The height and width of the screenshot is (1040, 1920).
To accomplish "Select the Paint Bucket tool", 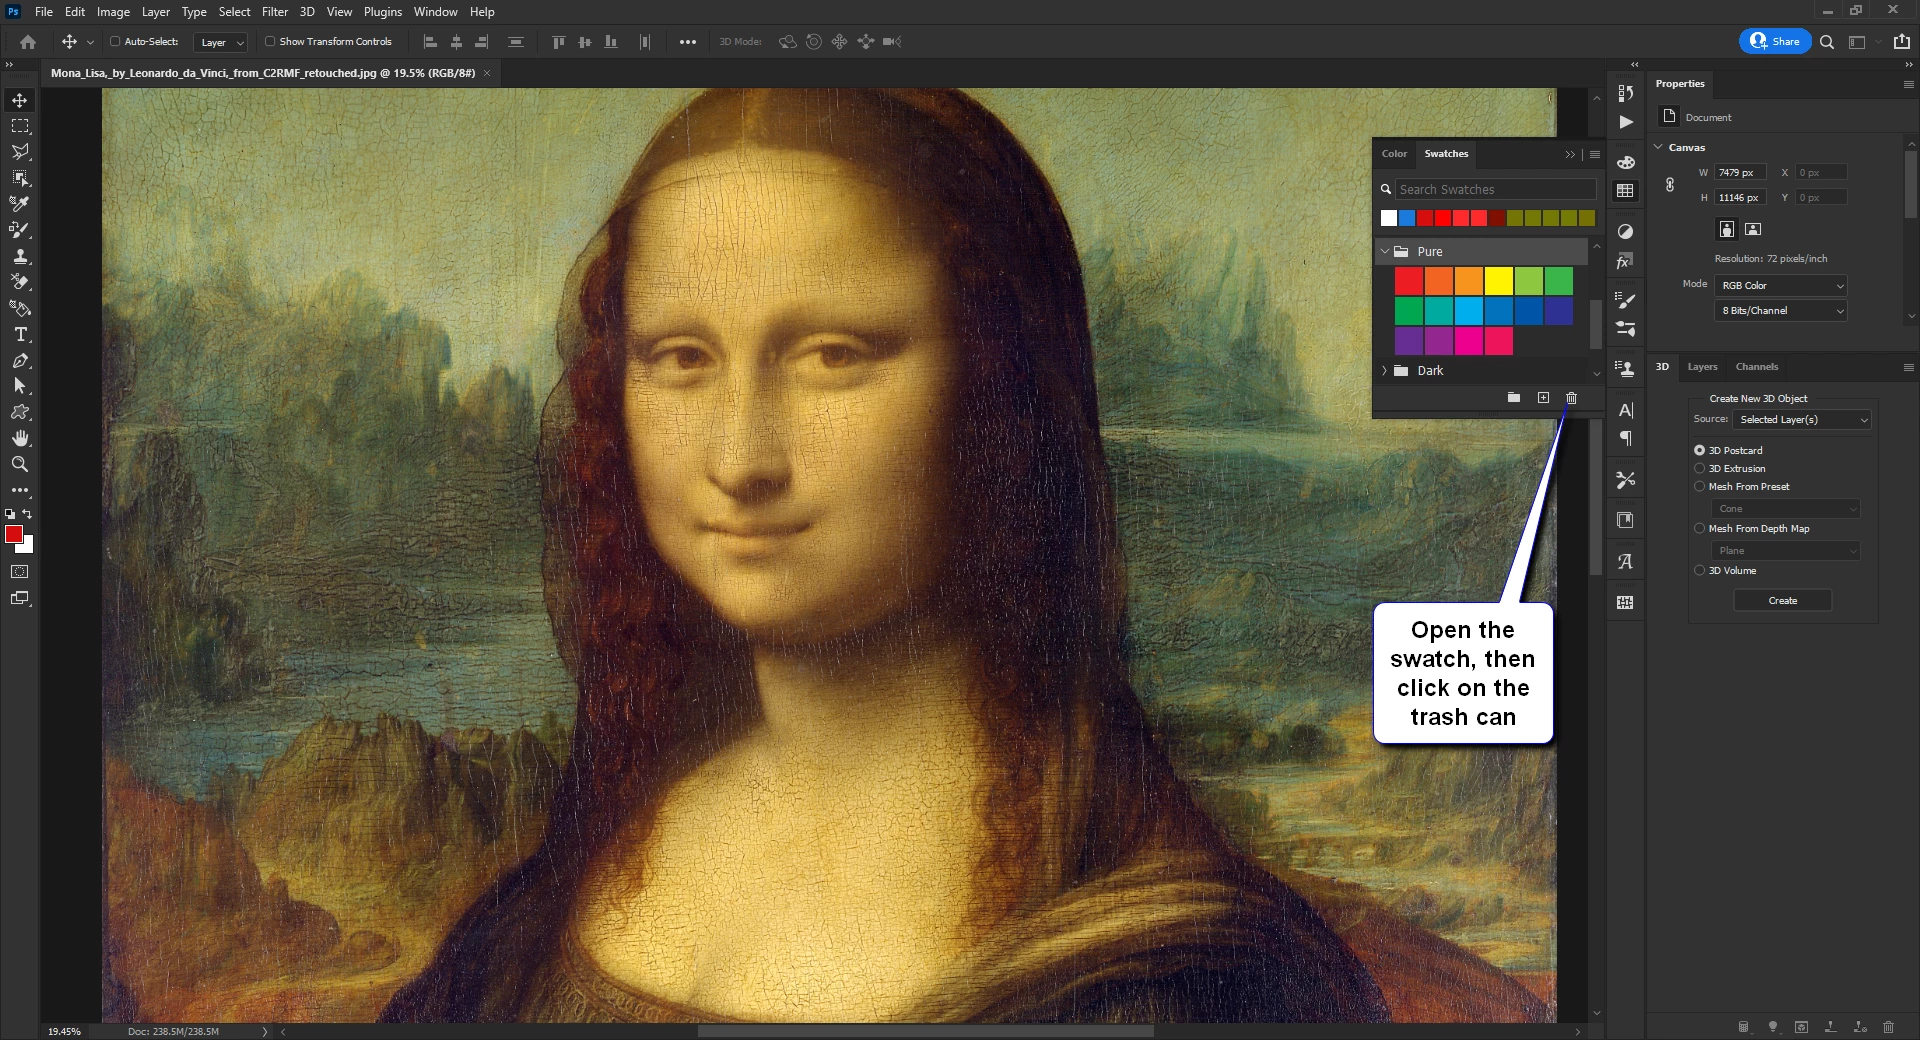I will (x=20, y=308).
